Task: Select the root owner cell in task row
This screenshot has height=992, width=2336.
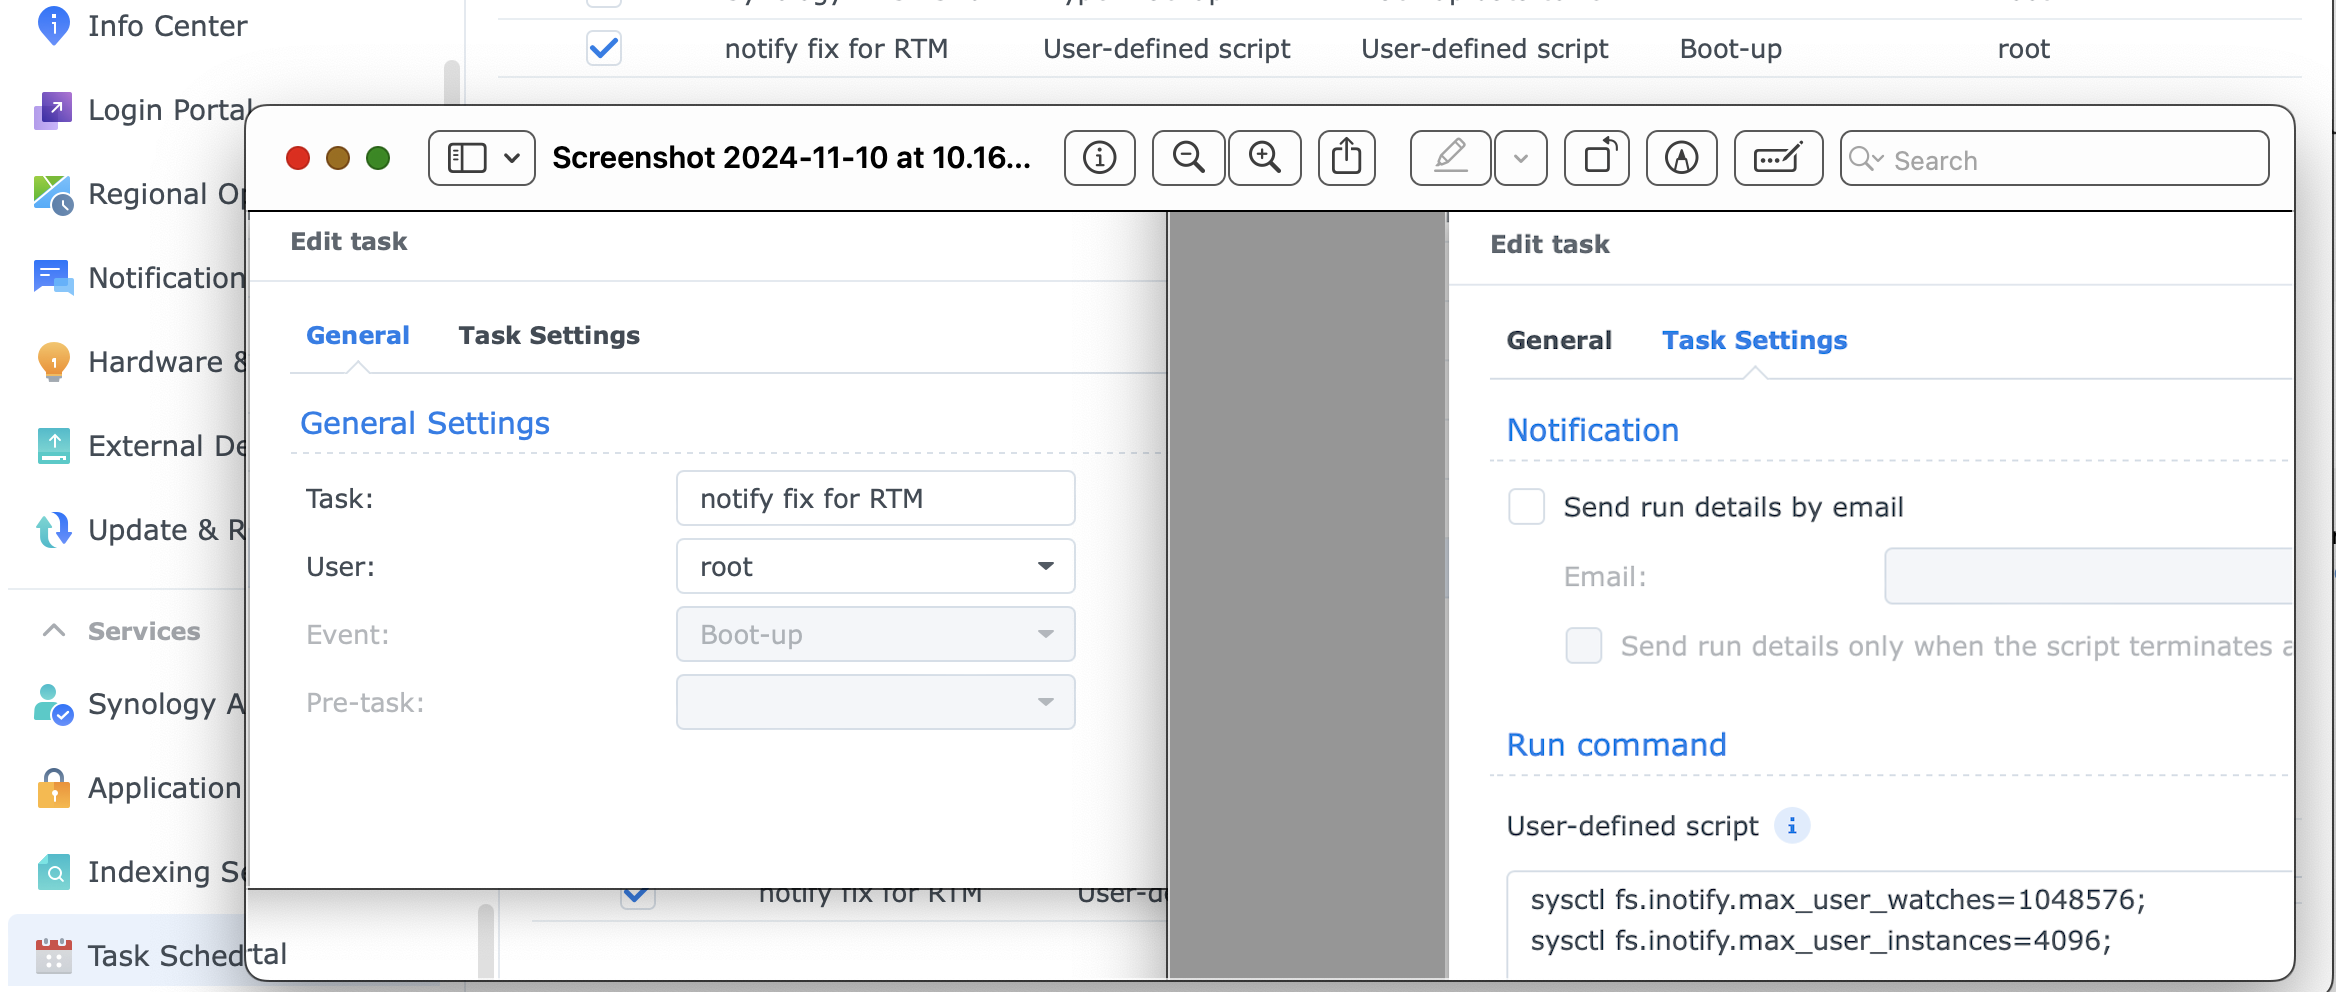Action: coord(2024,49)
